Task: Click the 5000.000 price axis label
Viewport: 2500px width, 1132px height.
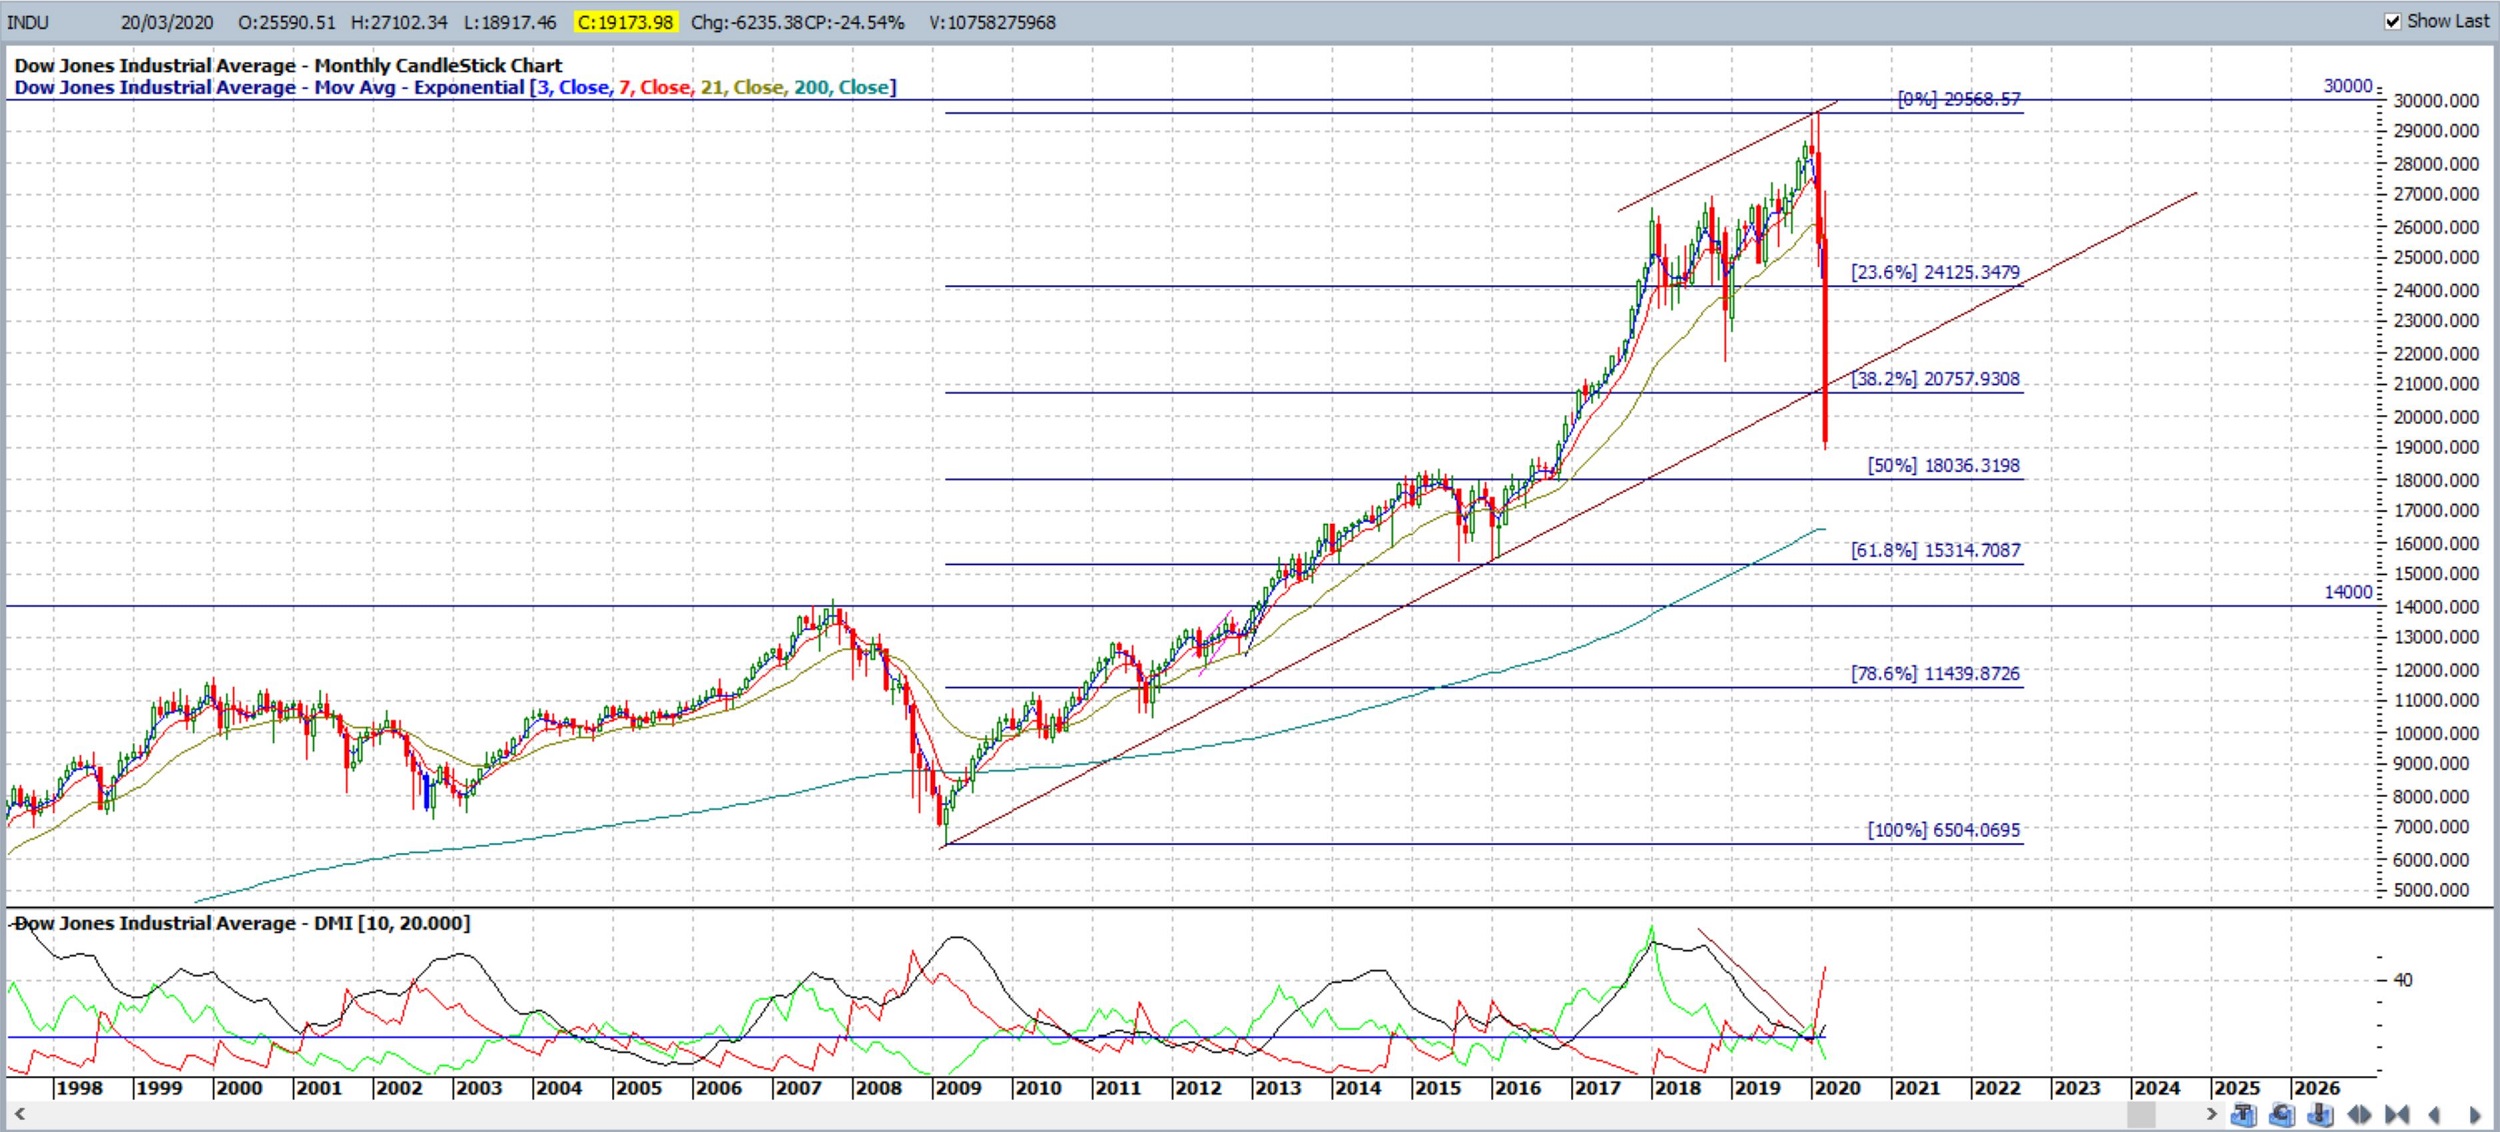Action: [x=2431, y=890]
